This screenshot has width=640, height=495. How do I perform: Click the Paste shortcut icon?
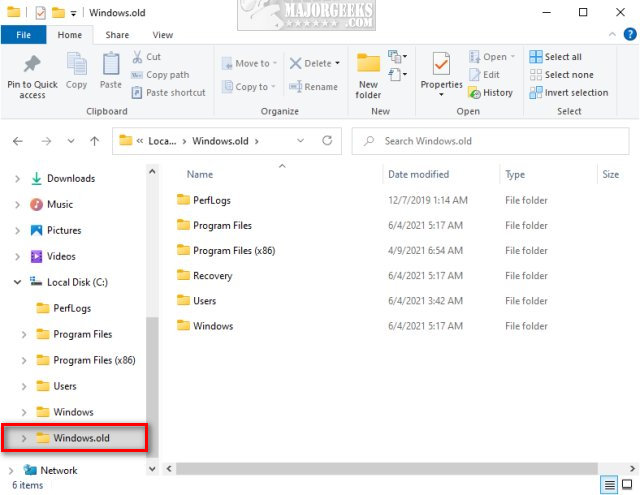[x=137, y=93]
